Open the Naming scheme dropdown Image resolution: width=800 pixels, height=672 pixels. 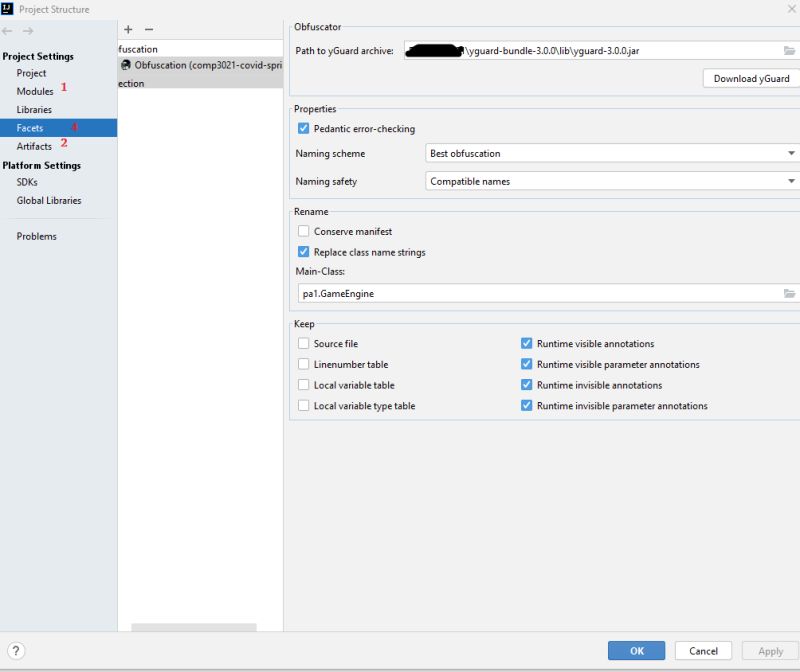tap(792, 153)
